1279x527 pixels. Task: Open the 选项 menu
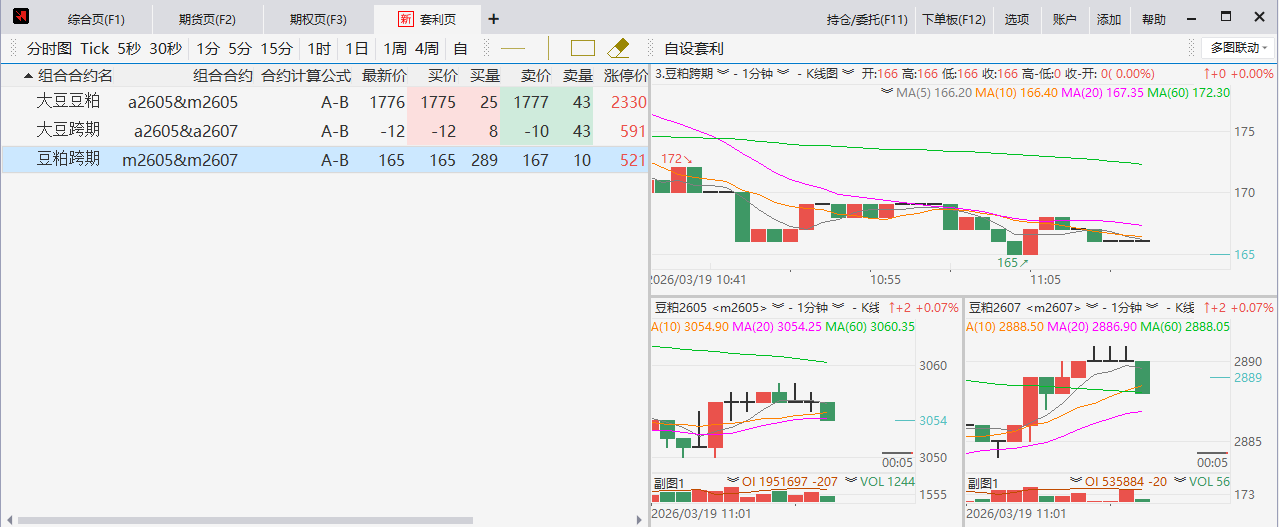tap(1016, 19)
